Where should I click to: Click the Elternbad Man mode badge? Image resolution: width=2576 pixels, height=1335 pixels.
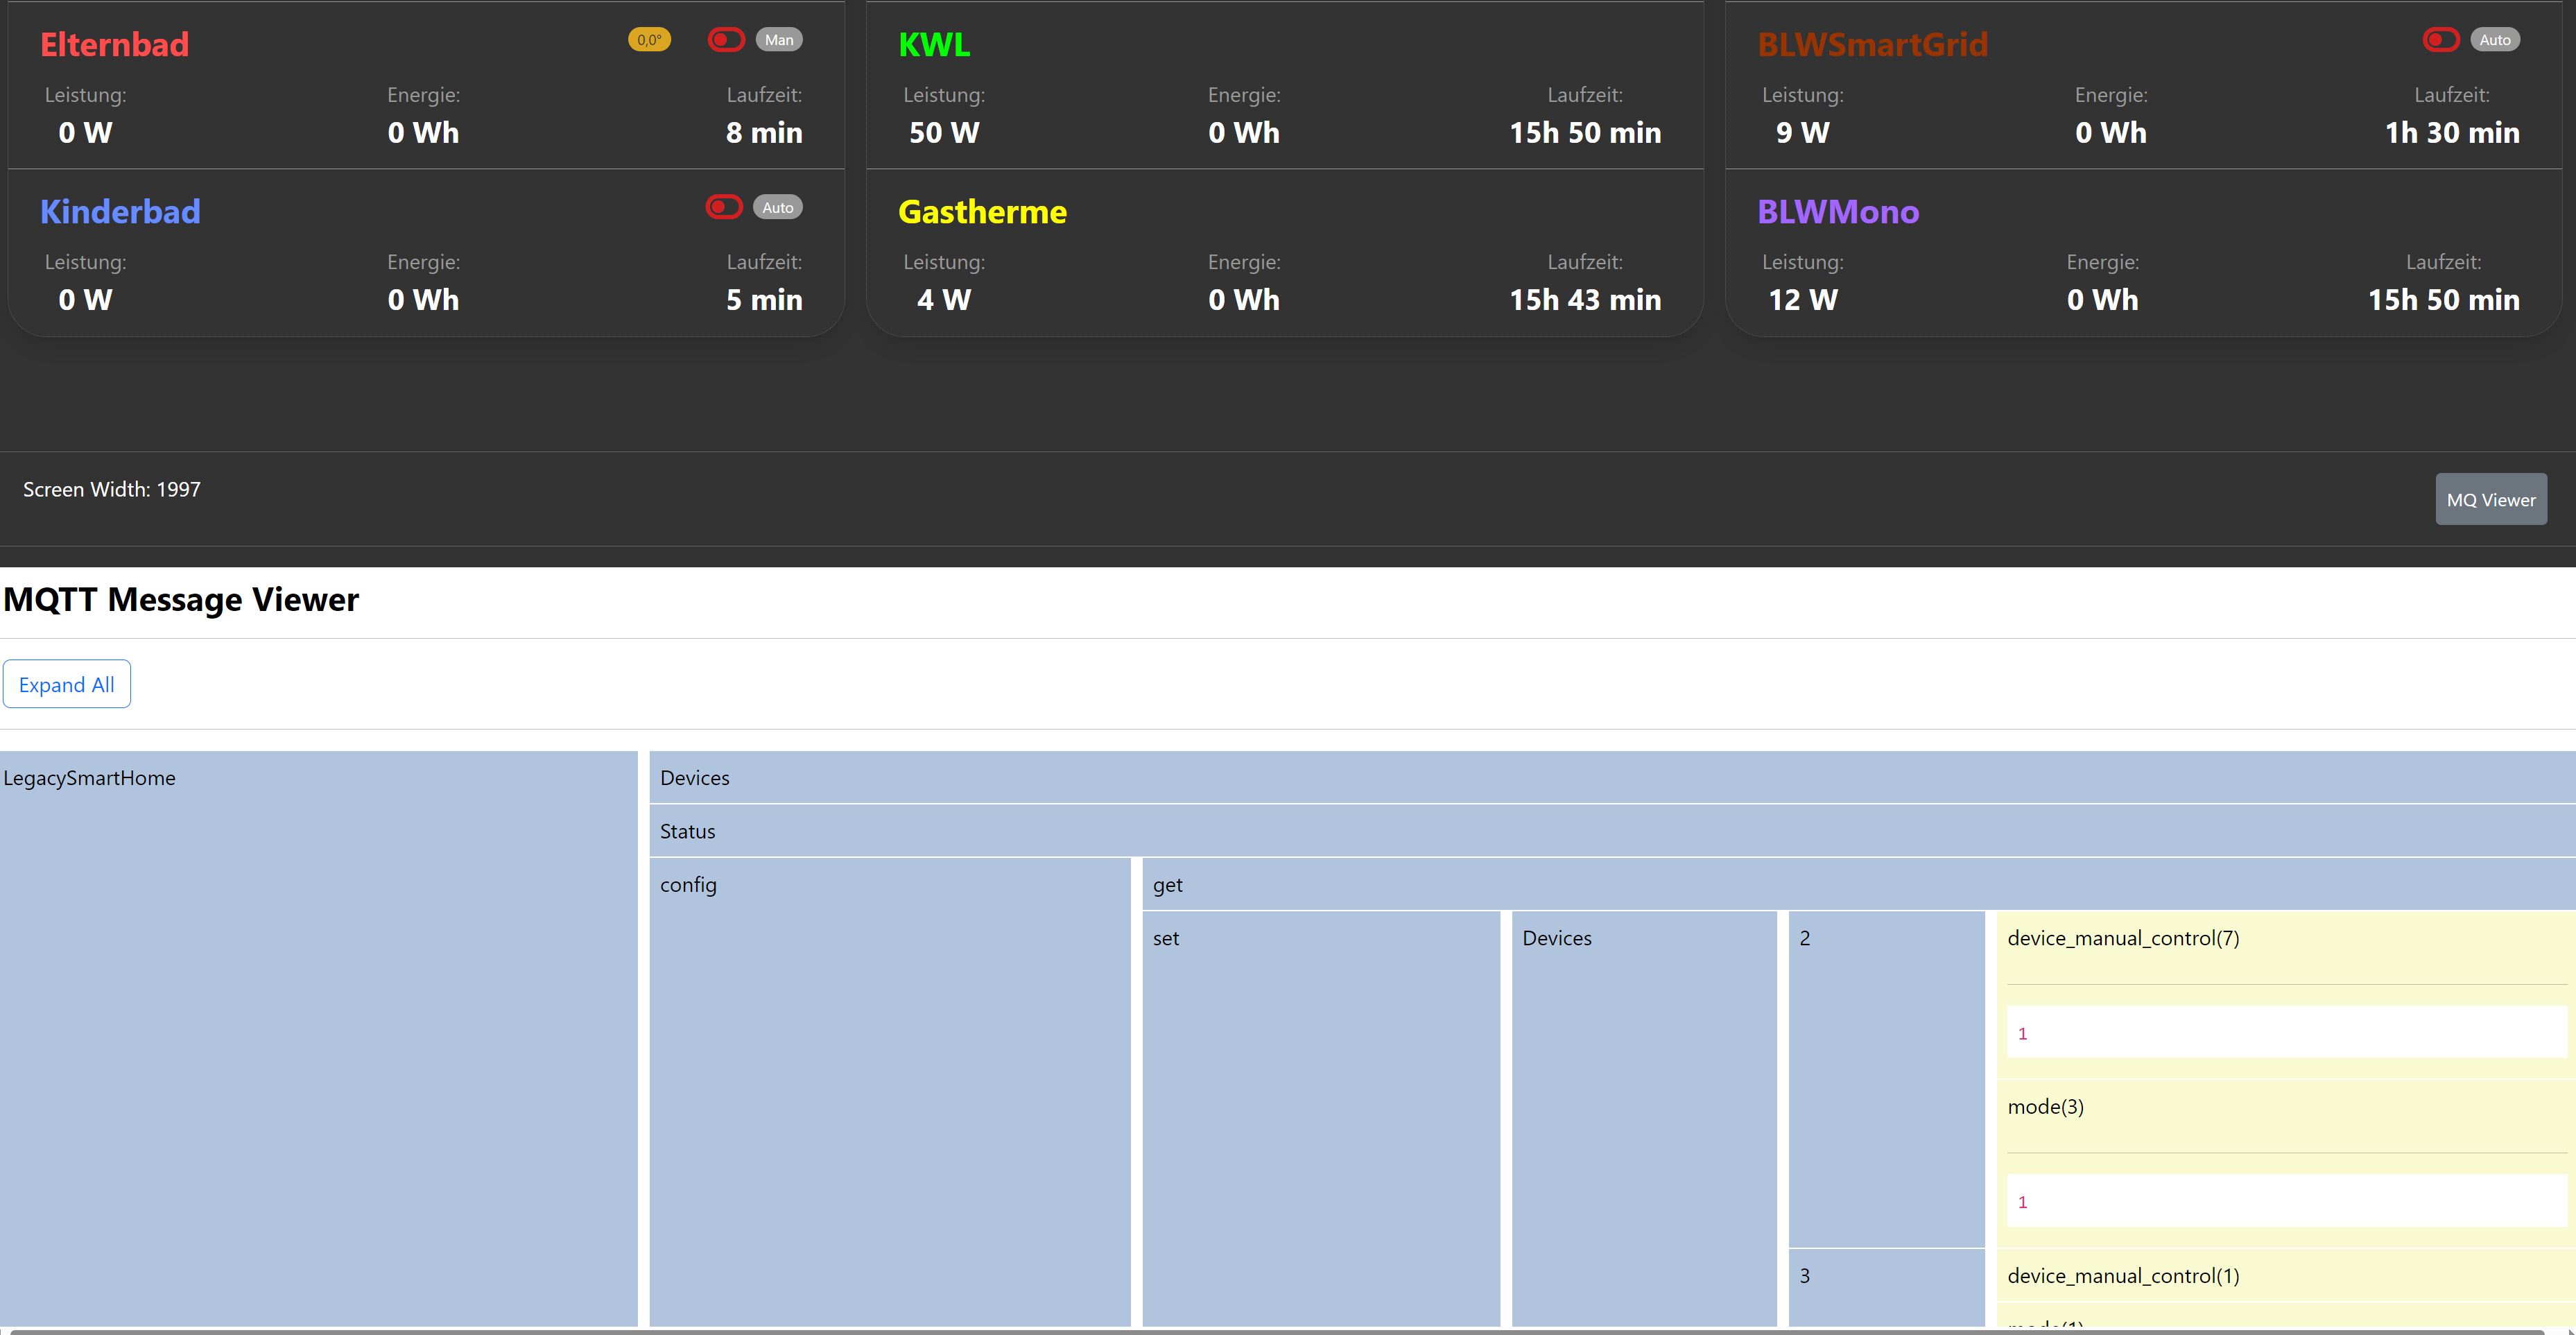pyautogui.click(x=779, y=40)
